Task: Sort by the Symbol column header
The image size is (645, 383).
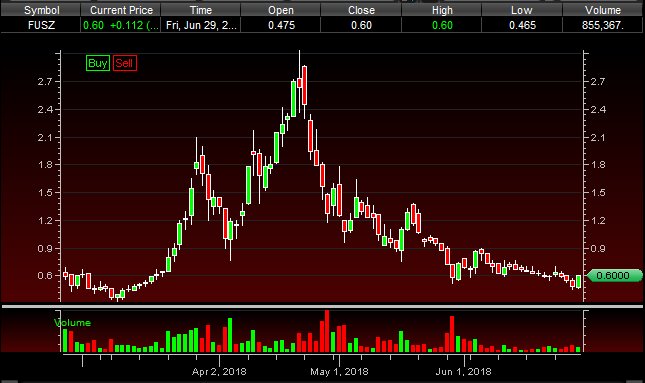Action: tap(41, 10)
